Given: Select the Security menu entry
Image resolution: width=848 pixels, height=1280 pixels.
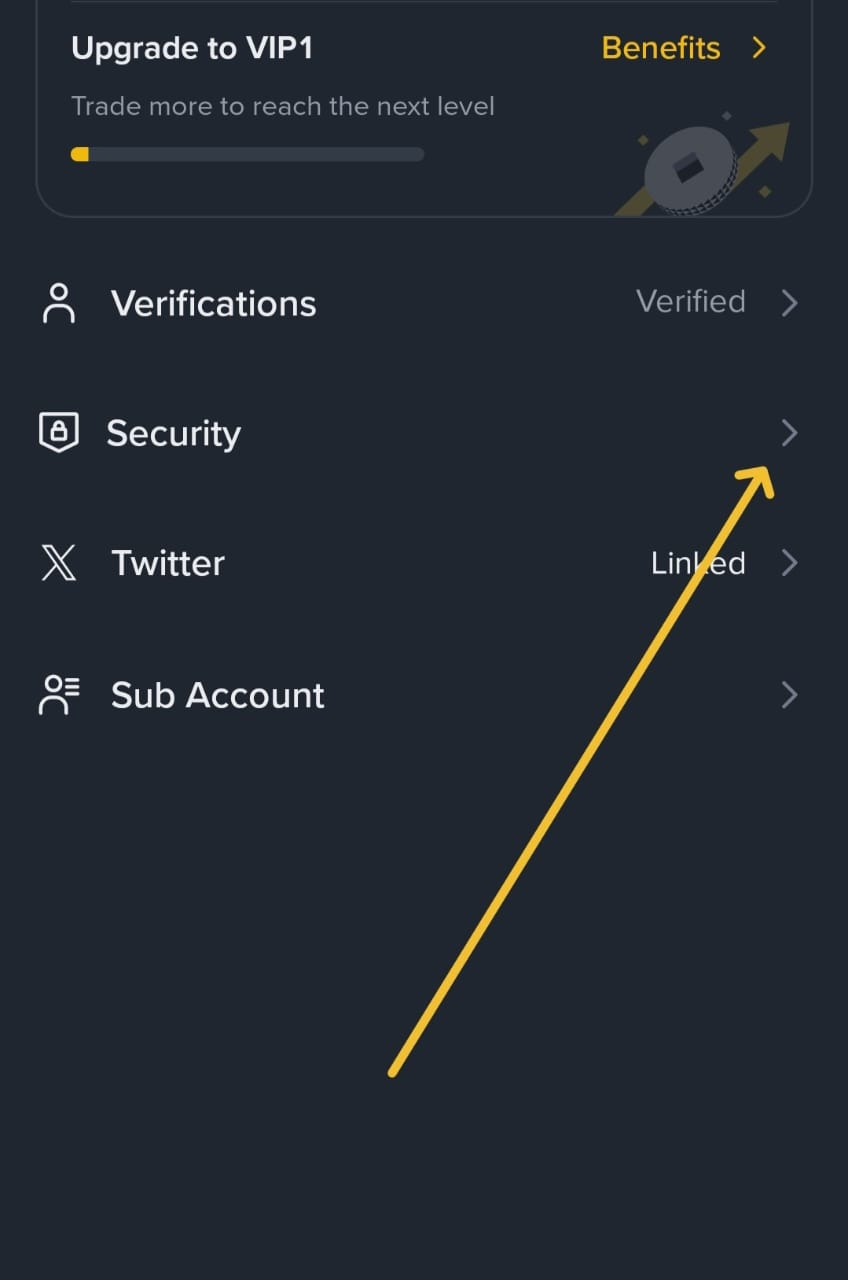Looking at the screenshot, I should pyautogui.click(x=174, y=433).
